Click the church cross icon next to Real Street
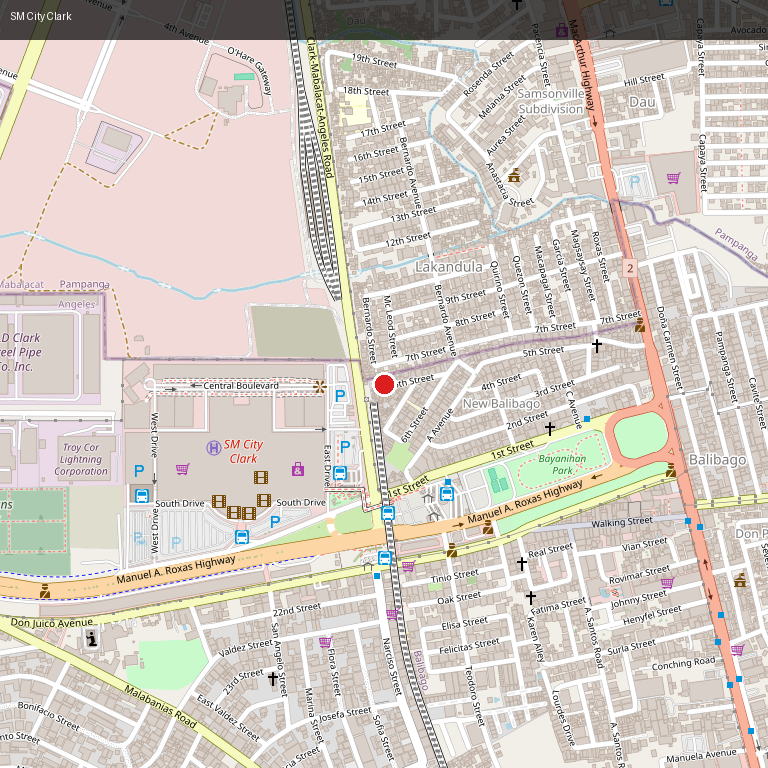This screenshot has width=768, height=768. pyautogui.click(x=522, y=564)
